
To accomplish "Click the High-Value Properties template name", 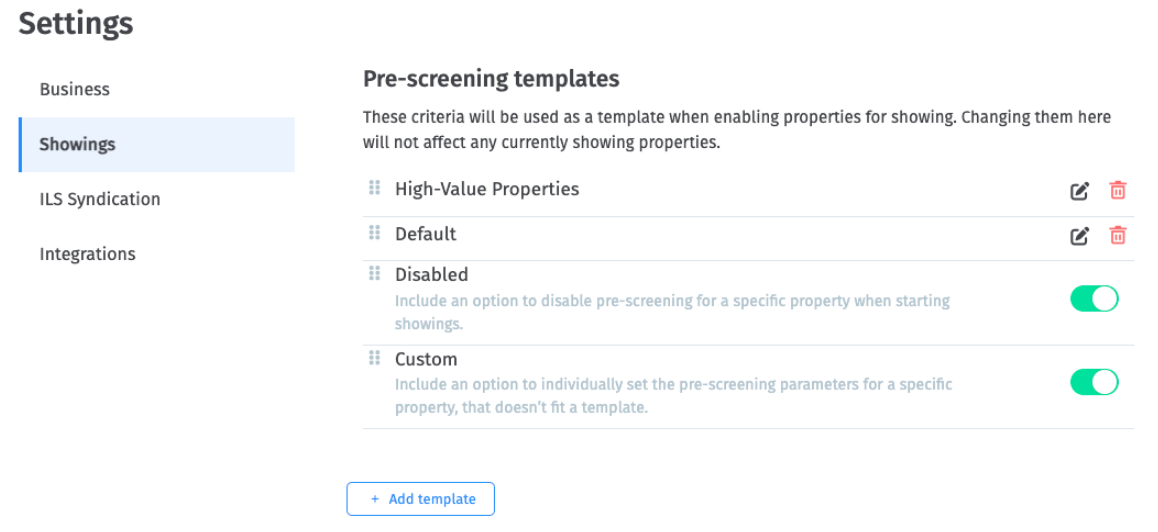I will tap(487, 189).
